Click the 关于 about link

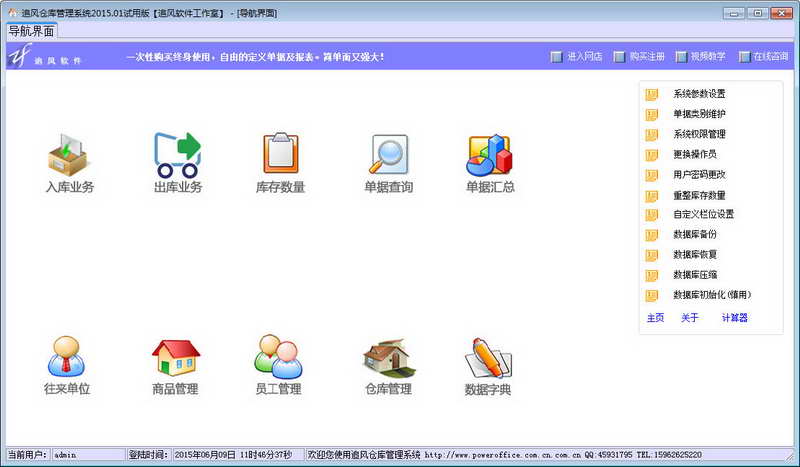[690, 318]
